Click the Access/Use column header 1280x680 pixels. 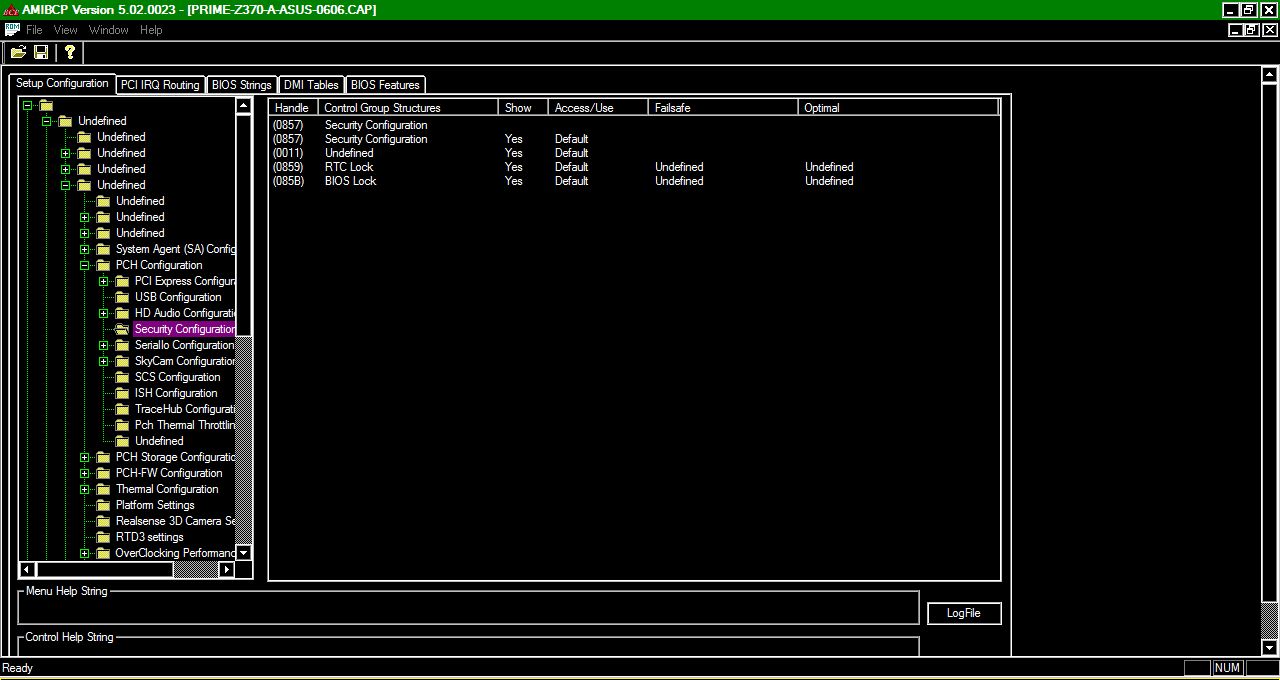pyautogui.click(x=598, y=107)
